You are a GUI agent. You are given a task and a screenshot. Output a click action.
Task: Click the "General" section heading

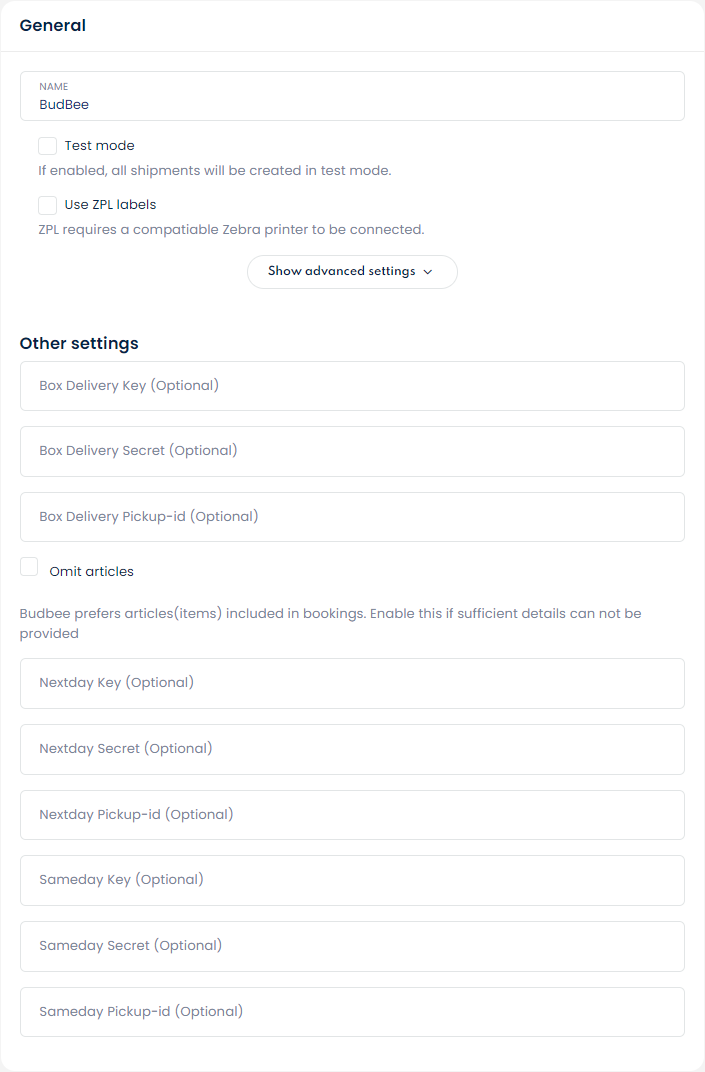click(x=53, y=26)
